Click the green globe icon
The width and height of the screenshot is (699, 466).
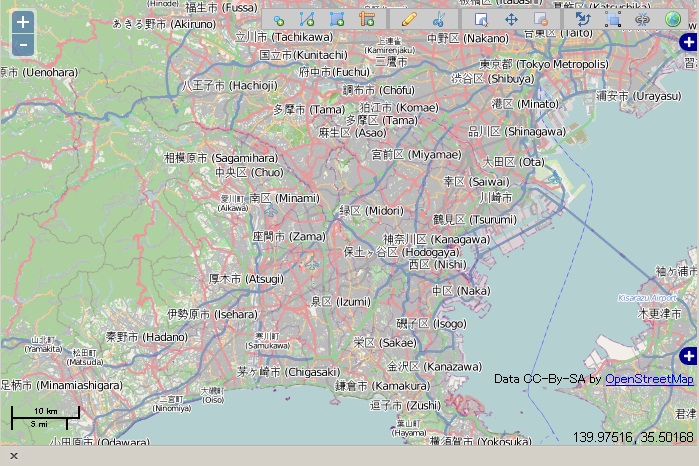point(672,19)
